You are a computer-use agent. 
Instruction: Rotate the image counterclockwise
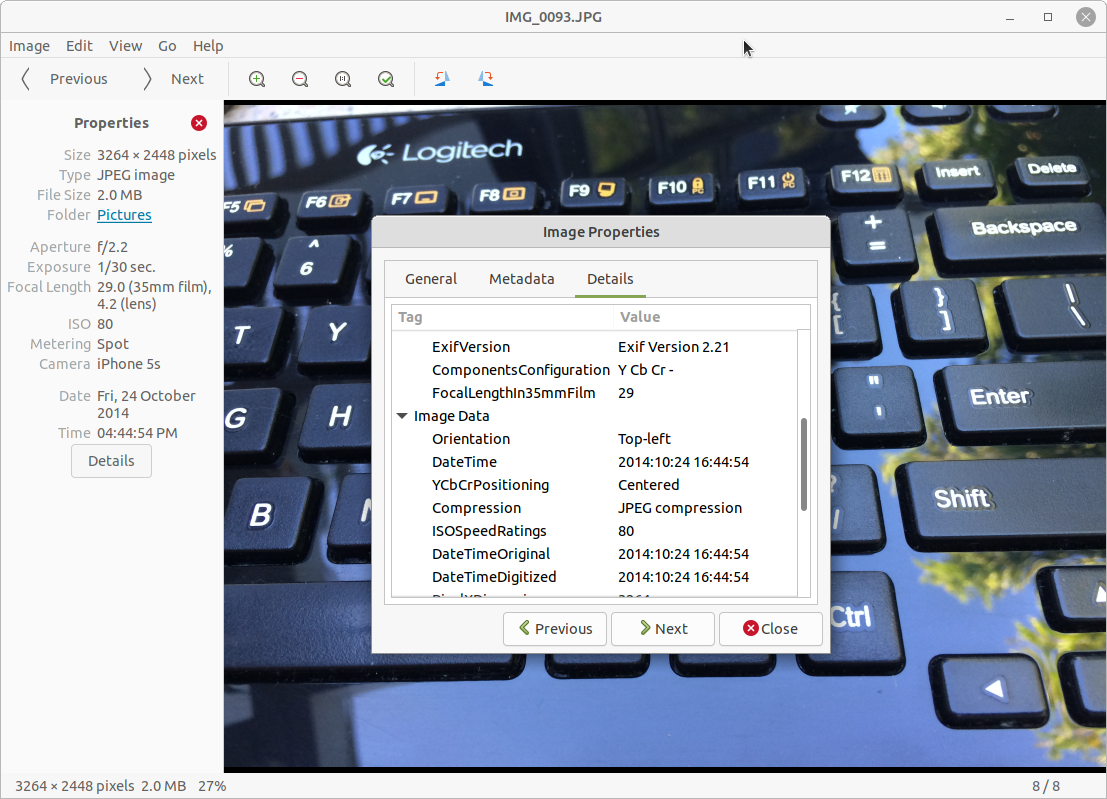(441, 78)
